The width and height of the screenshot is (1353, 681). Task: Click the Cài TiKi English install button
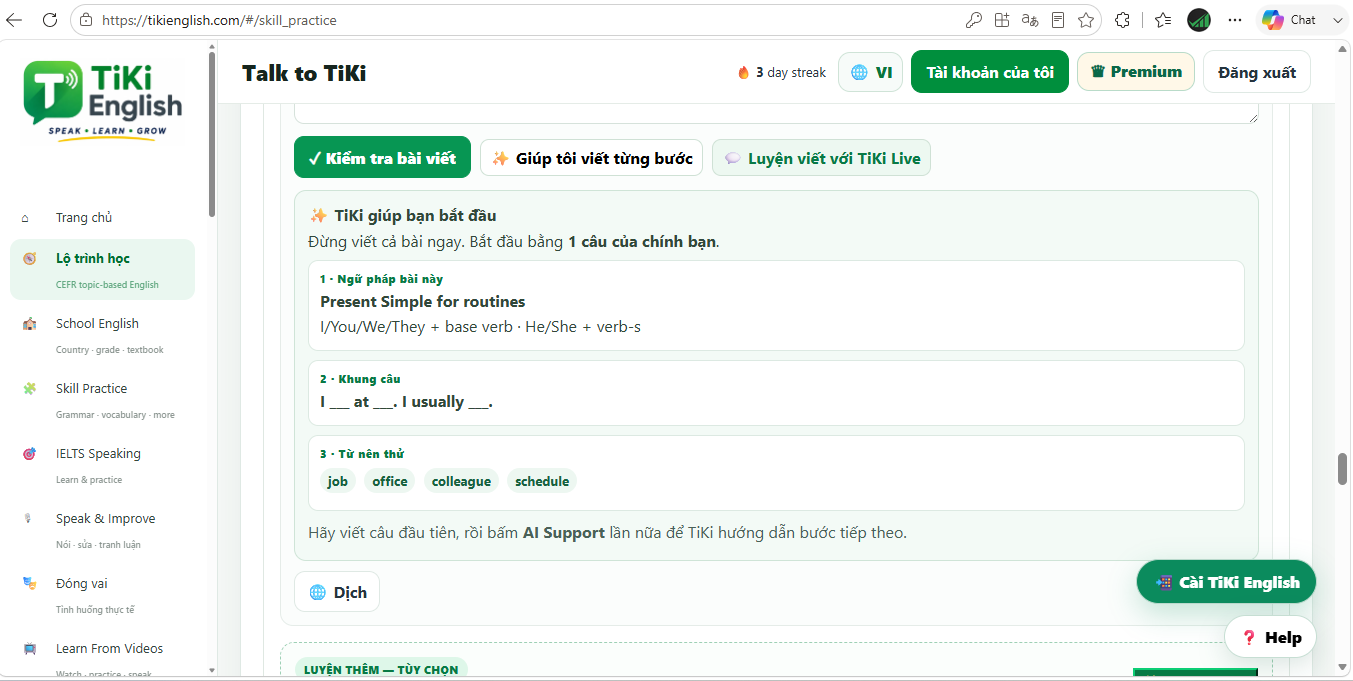tap(1227, 582)
